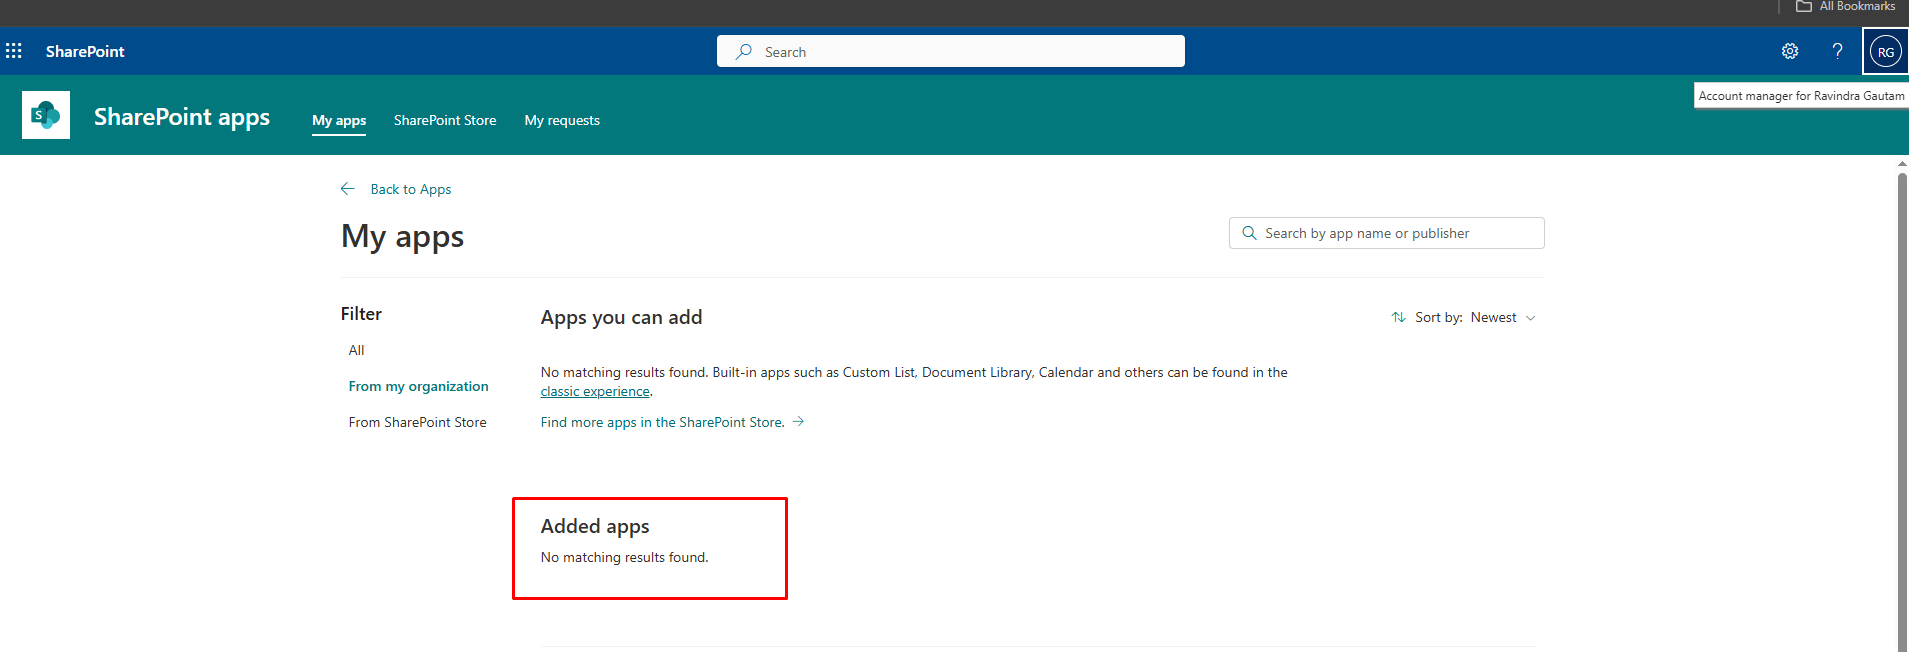Click the arrow after Find more apps link
Image resolution: width=1909 pixels, height=652 pixels.
[798, 422]
